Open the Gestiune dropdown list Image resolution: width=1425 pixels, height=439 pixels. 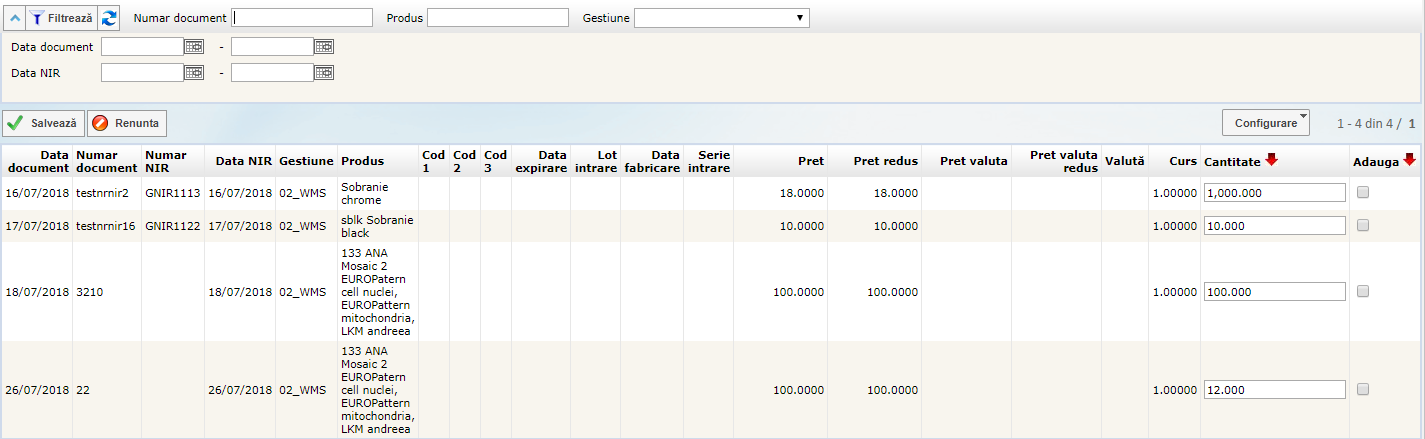pyautogui.click(x=721, y=18)
